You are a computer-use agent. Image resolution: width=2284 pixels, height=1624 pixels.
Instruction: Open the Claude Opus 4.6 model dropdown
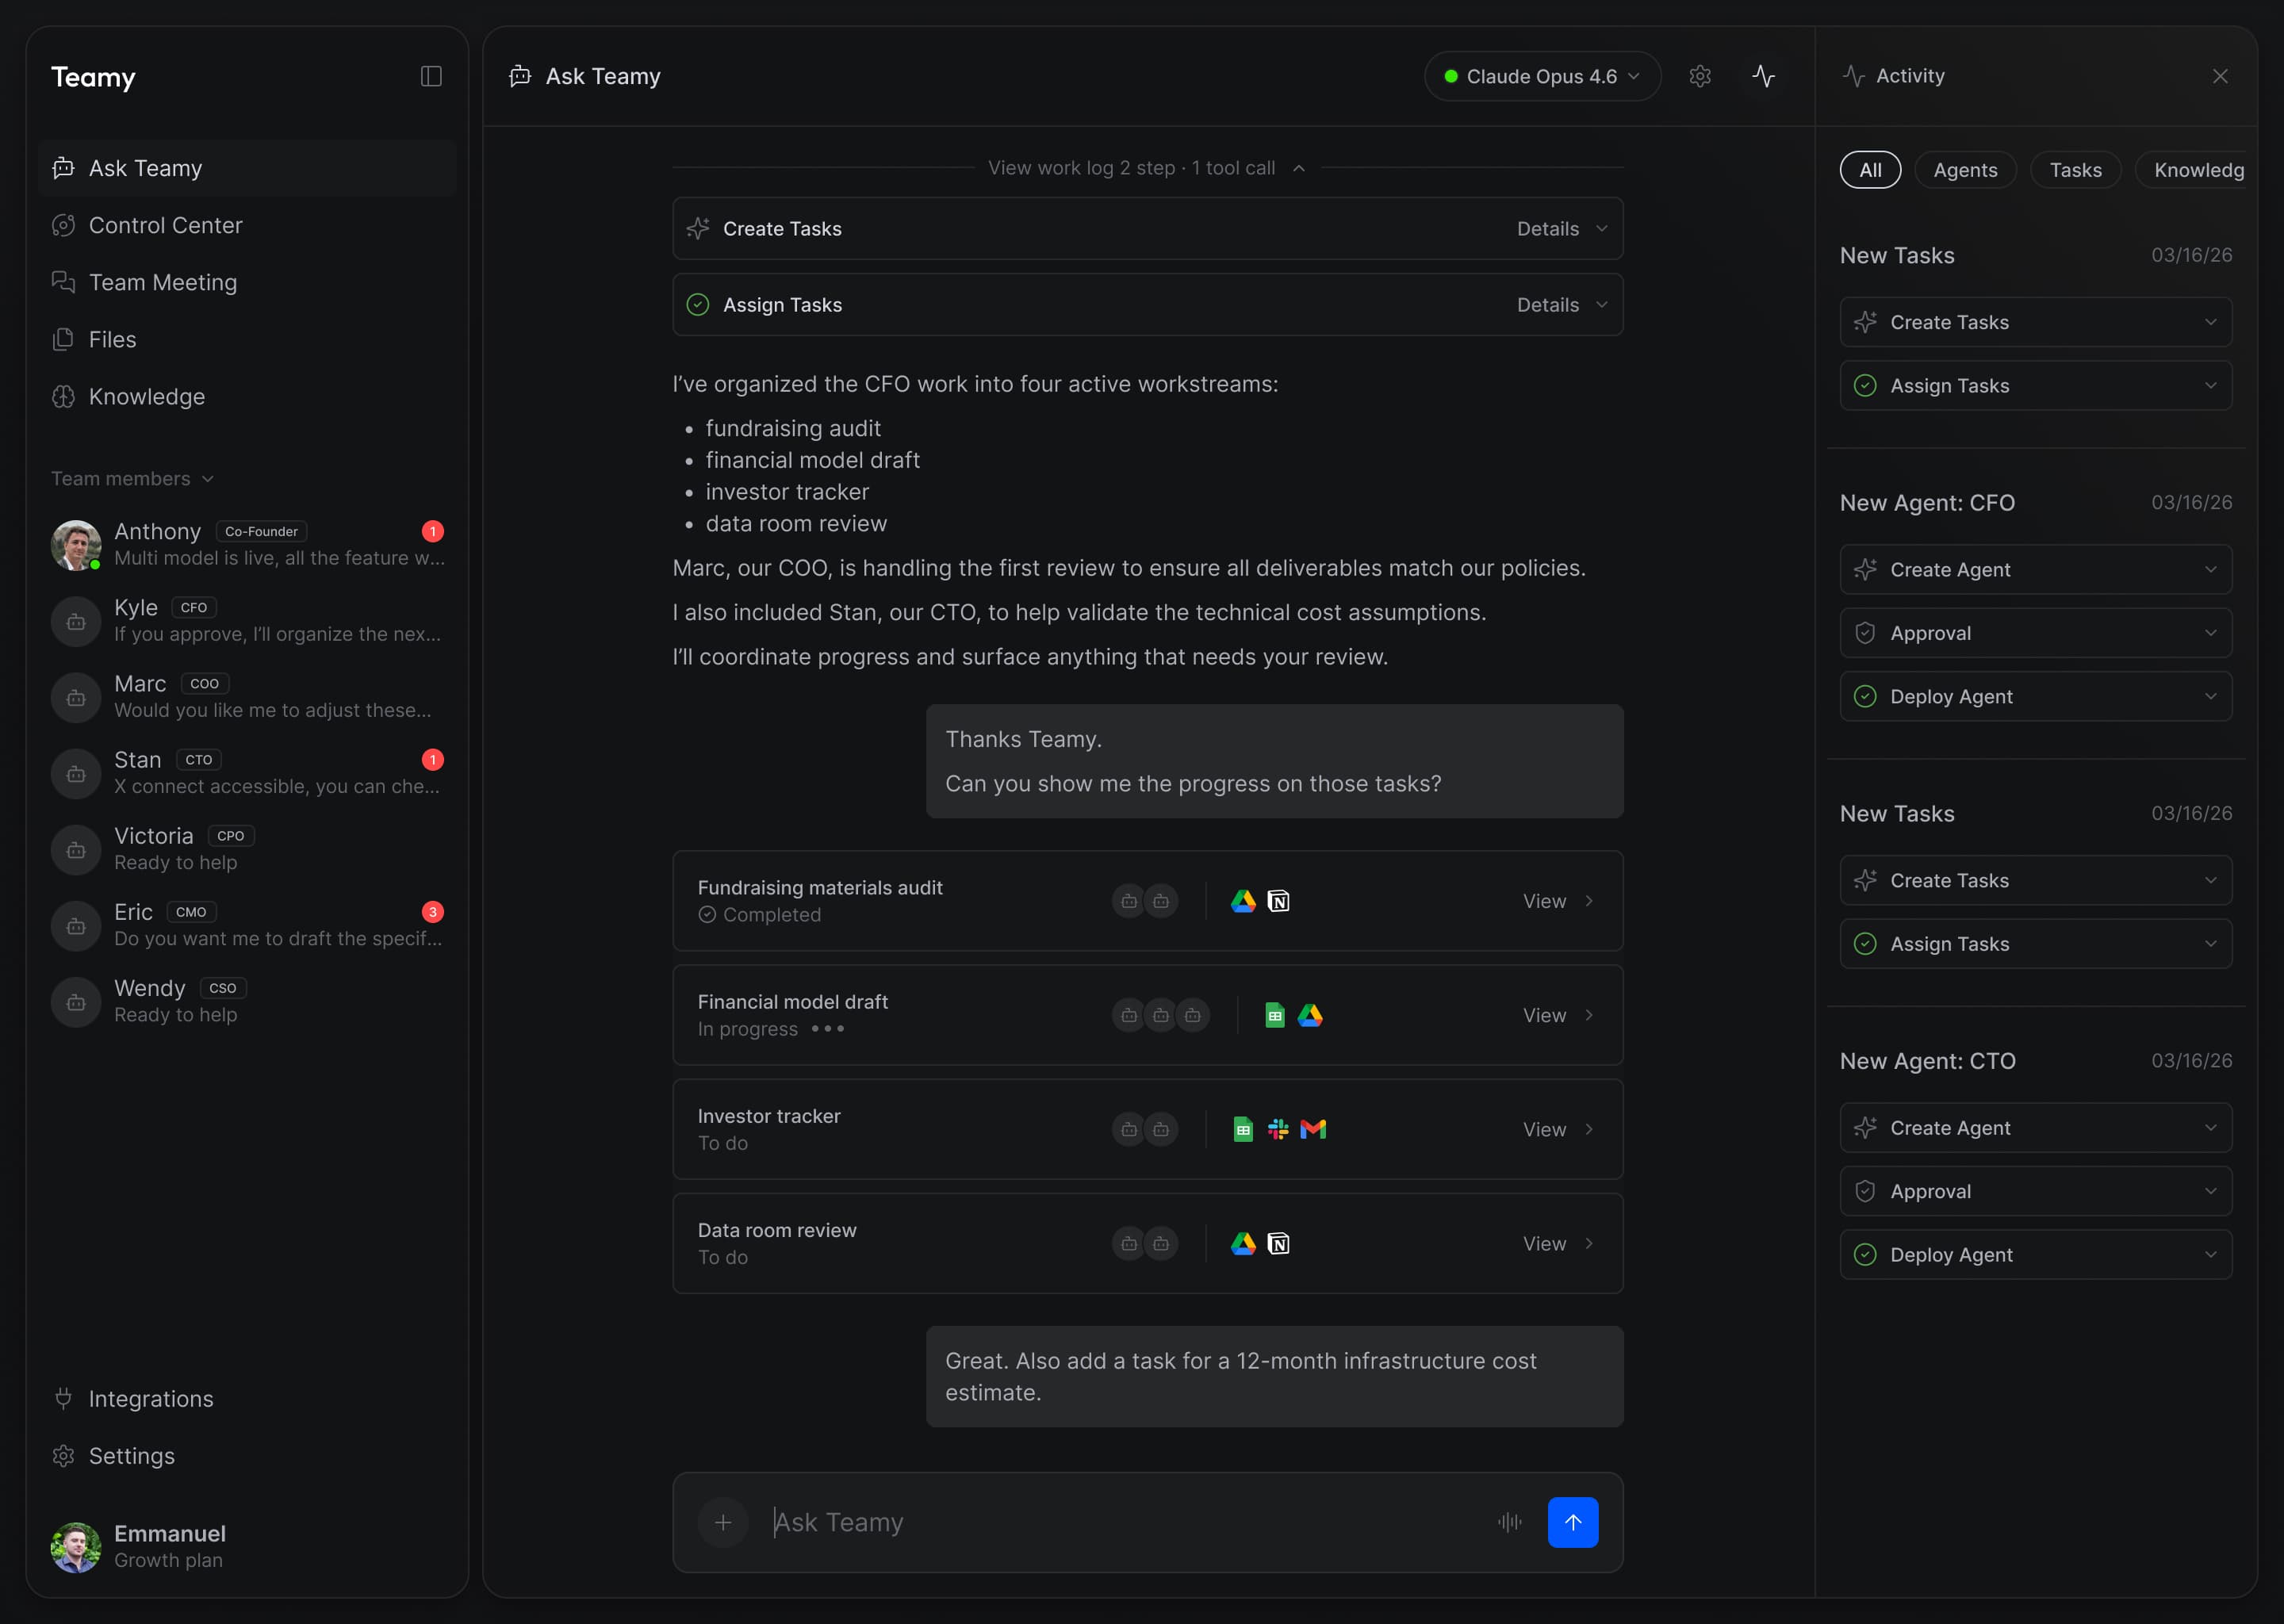[x=1542, y=76]
